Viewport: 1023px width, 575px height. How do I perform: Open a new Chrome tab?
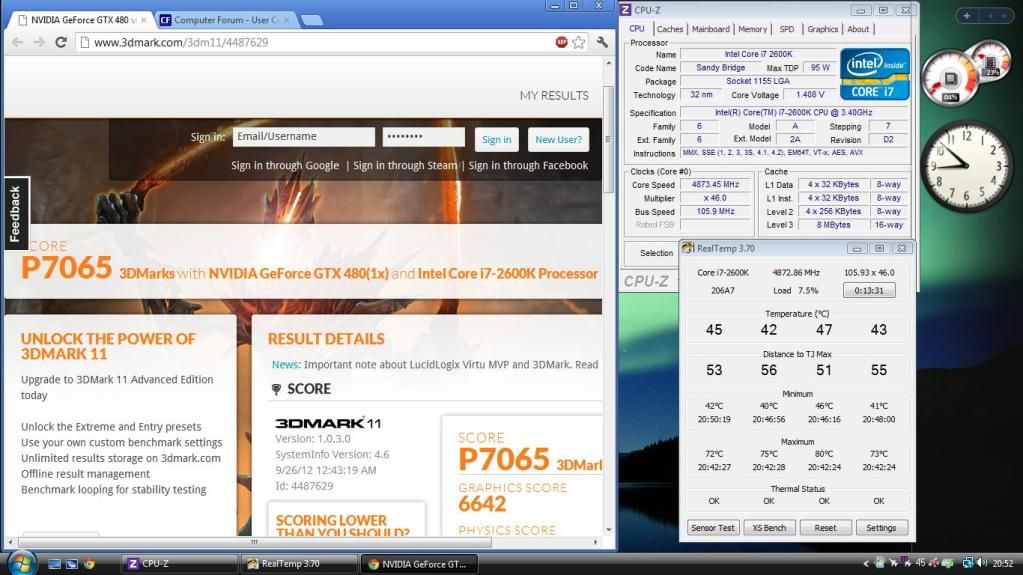click(313, 20)
